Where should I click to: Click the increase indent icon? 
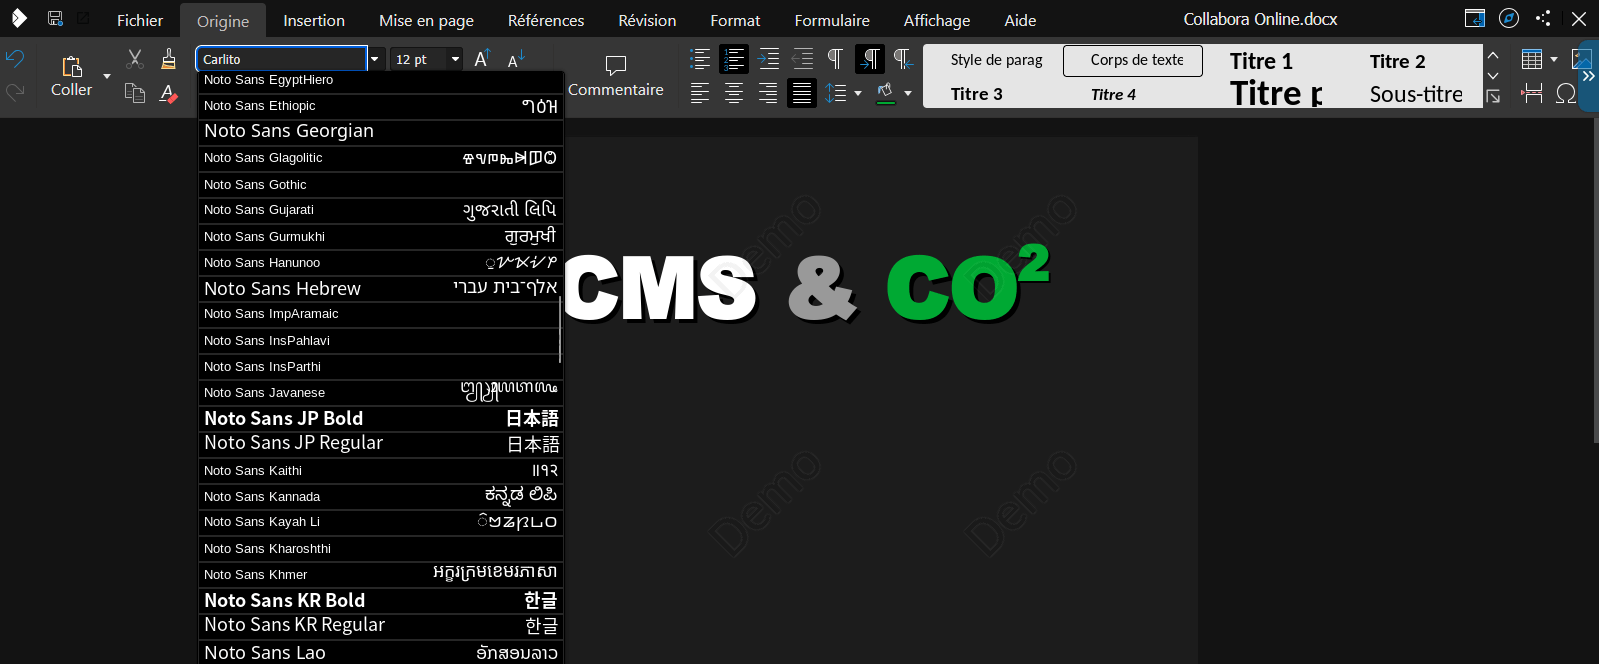[768, 59]
